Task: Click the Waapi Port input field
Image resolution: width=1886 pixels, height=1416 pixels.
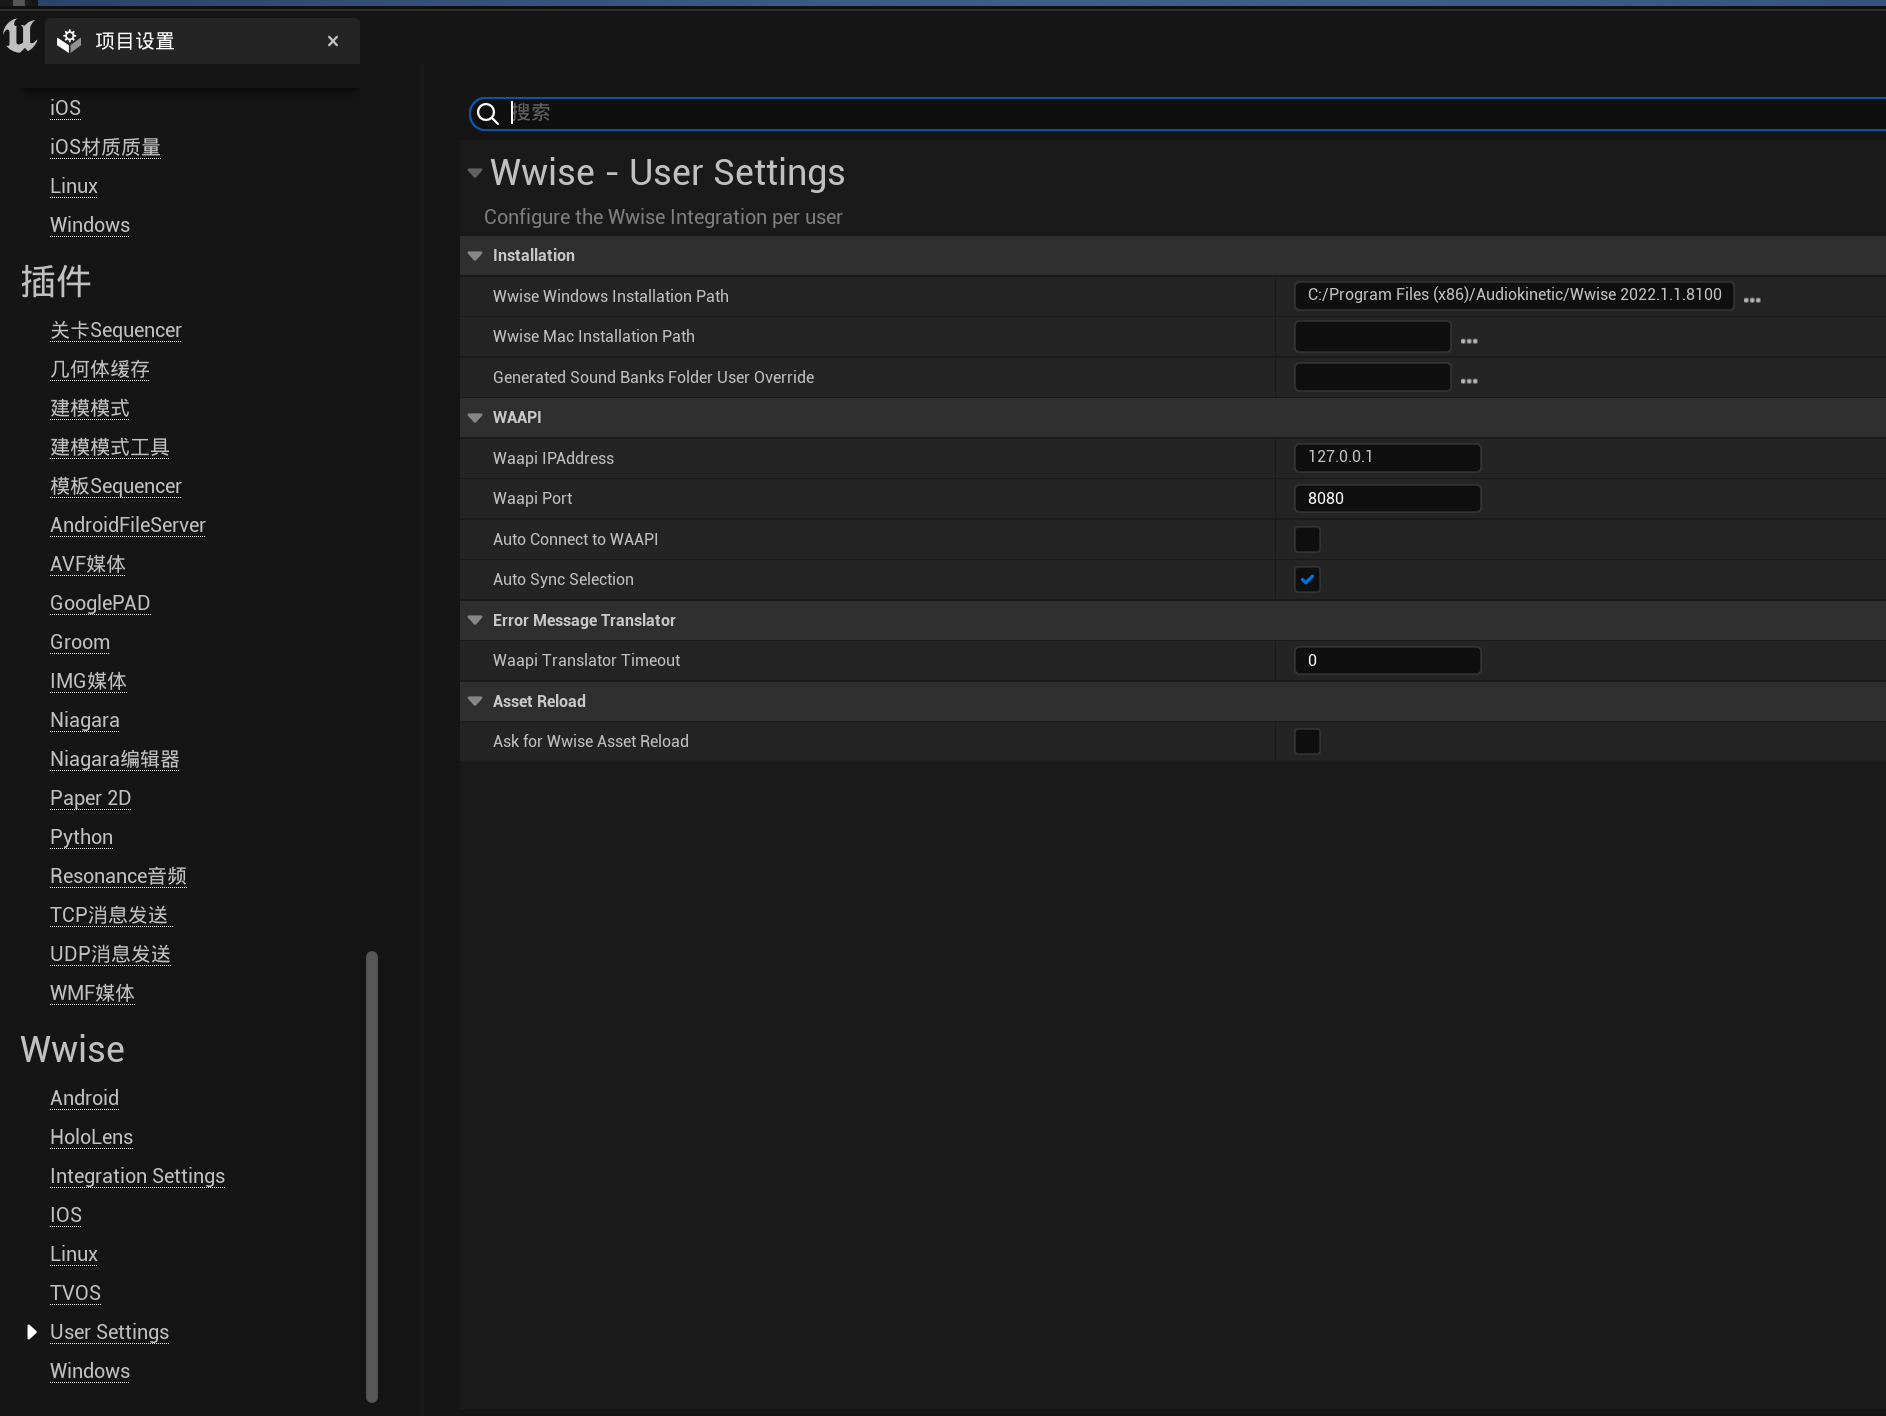Action: pyautogui.click(x=1387, y=498)
